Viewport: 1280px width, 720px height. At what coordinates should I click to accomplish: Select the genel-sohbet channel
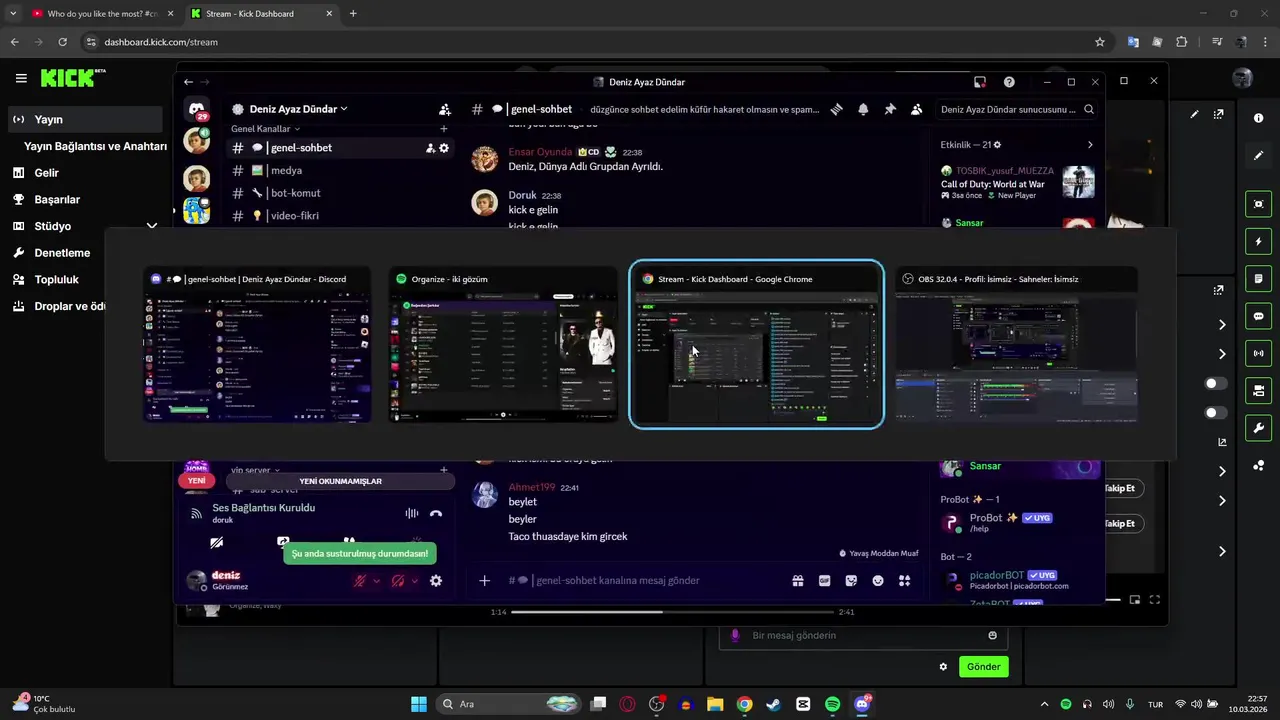[340, 148]
